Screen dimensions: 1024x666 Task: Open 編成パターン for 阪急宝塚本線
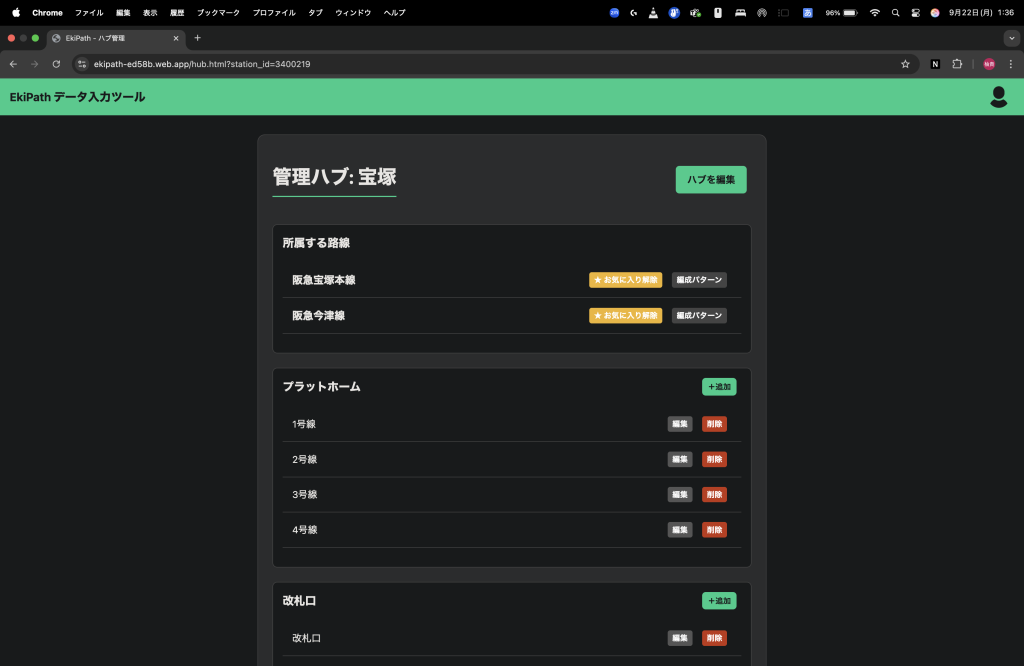pos(699,280)
